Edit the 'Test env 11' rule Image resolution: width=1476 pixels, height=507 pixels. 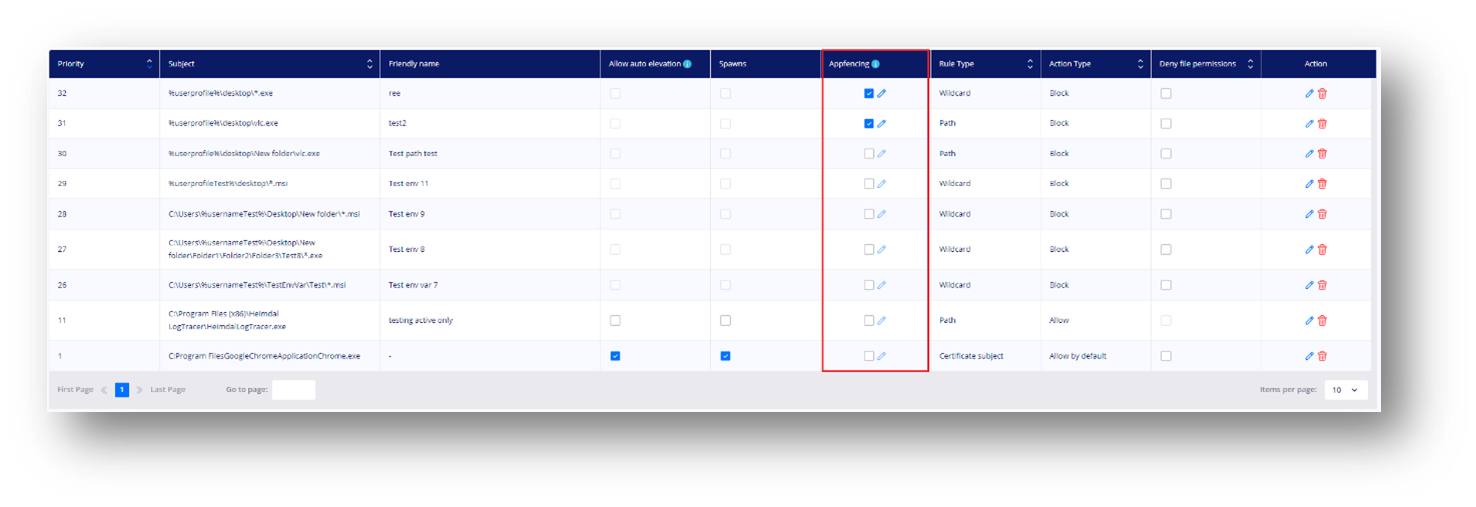[x=1309, y=184]
